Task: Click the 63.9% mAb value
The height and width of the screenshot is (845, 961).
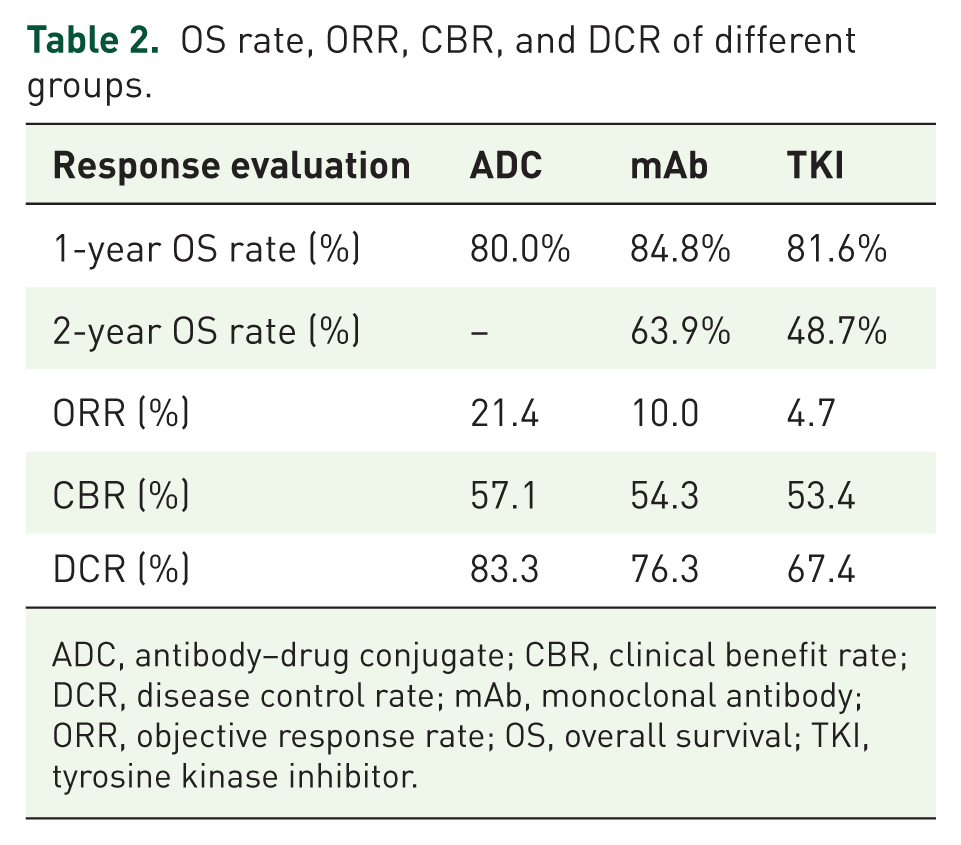Action: (x=680, y=331)
